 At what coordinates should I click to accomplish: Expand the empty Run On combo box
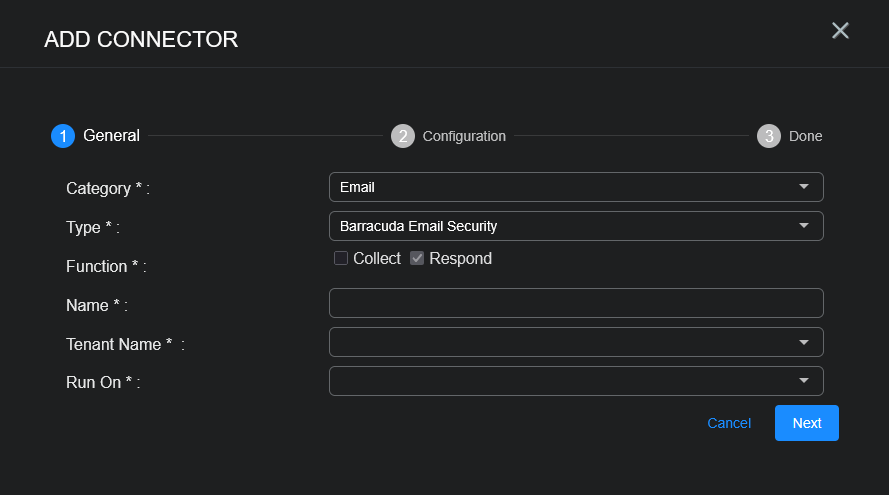pyautogui.click(x=560, y=381)
